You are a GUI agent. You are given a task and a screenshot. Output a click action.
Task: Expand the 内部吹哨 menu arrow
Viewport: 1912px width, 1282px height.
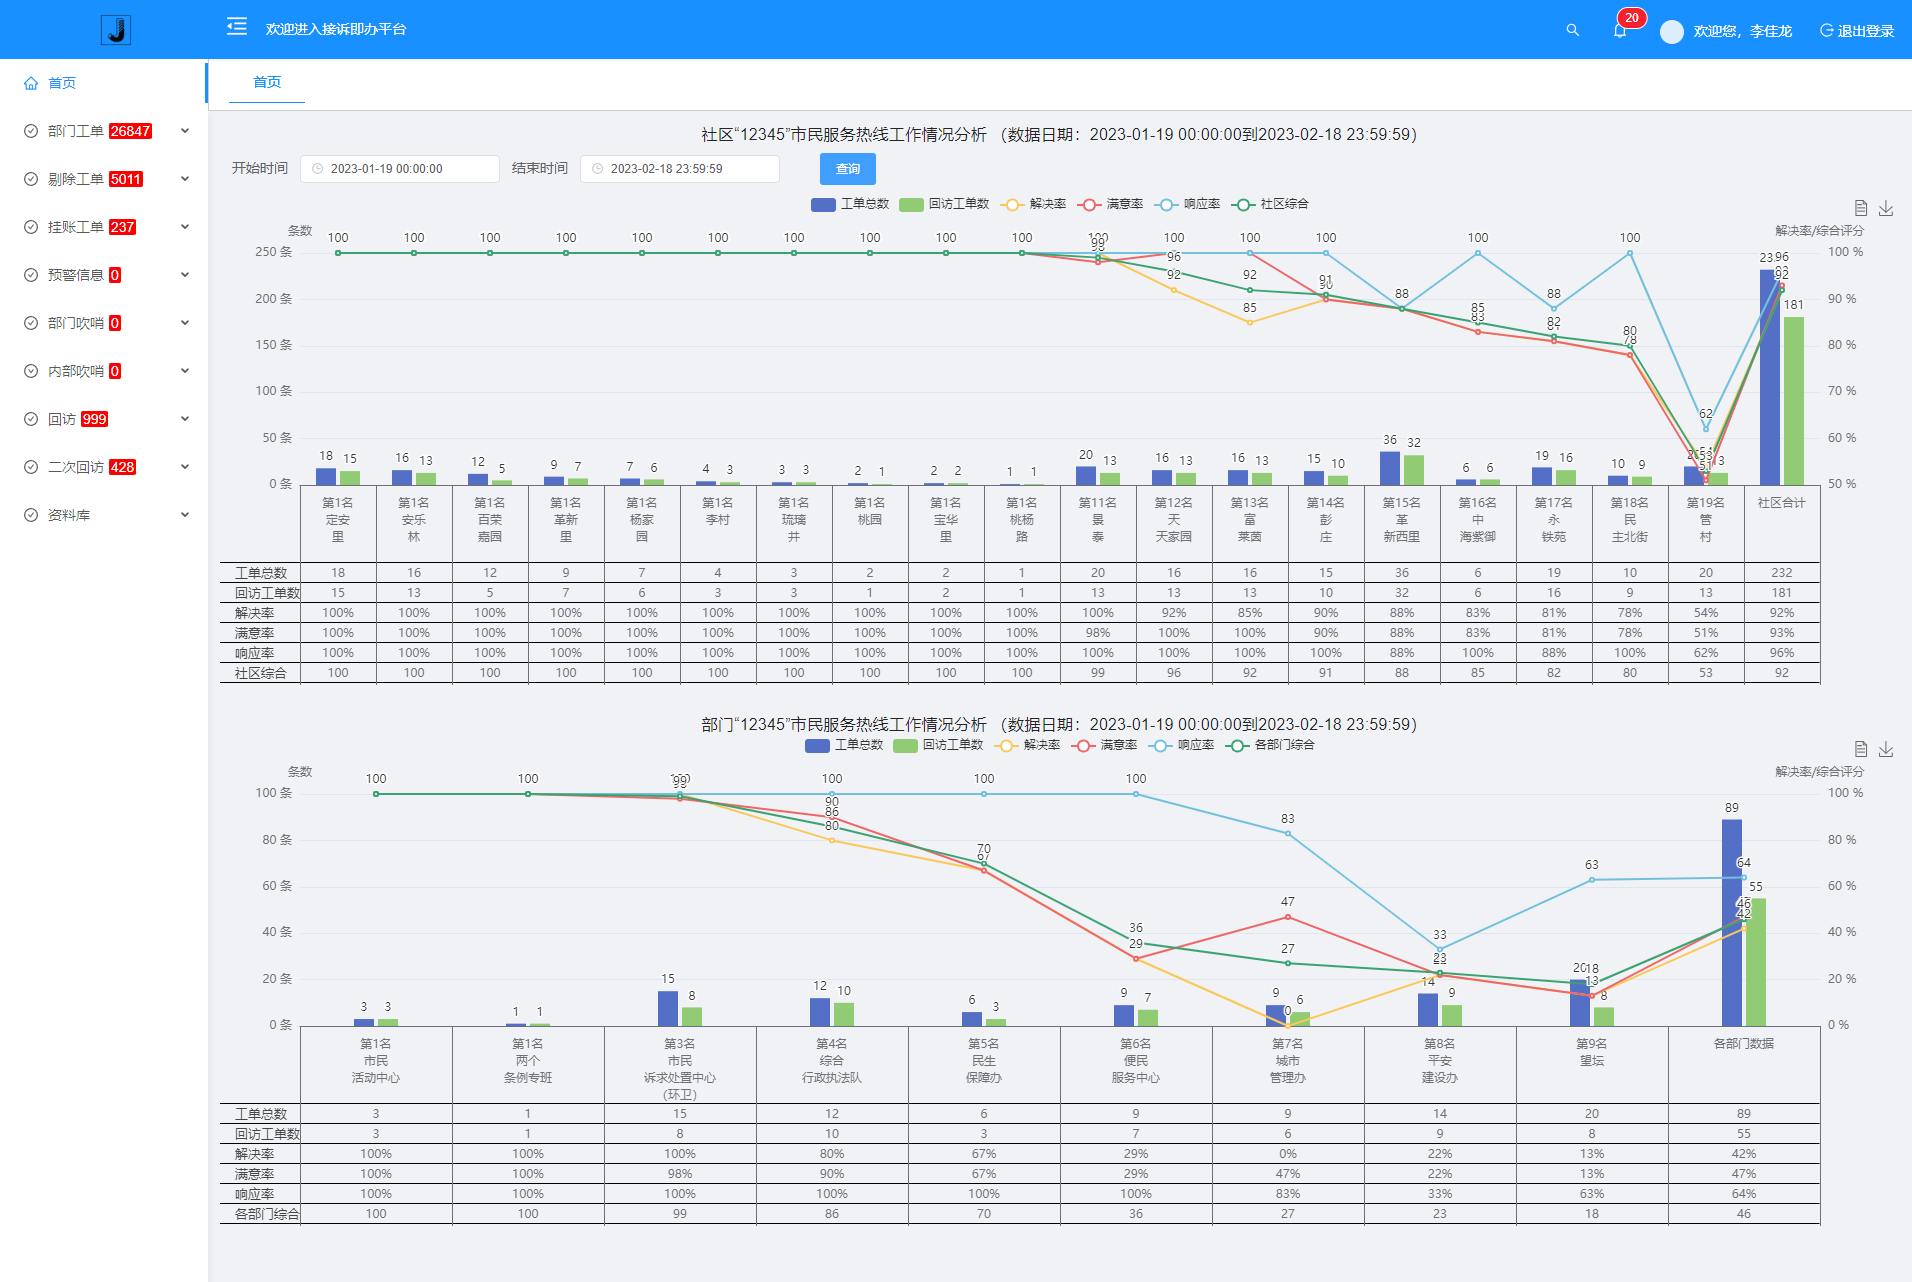coord(185,371)
